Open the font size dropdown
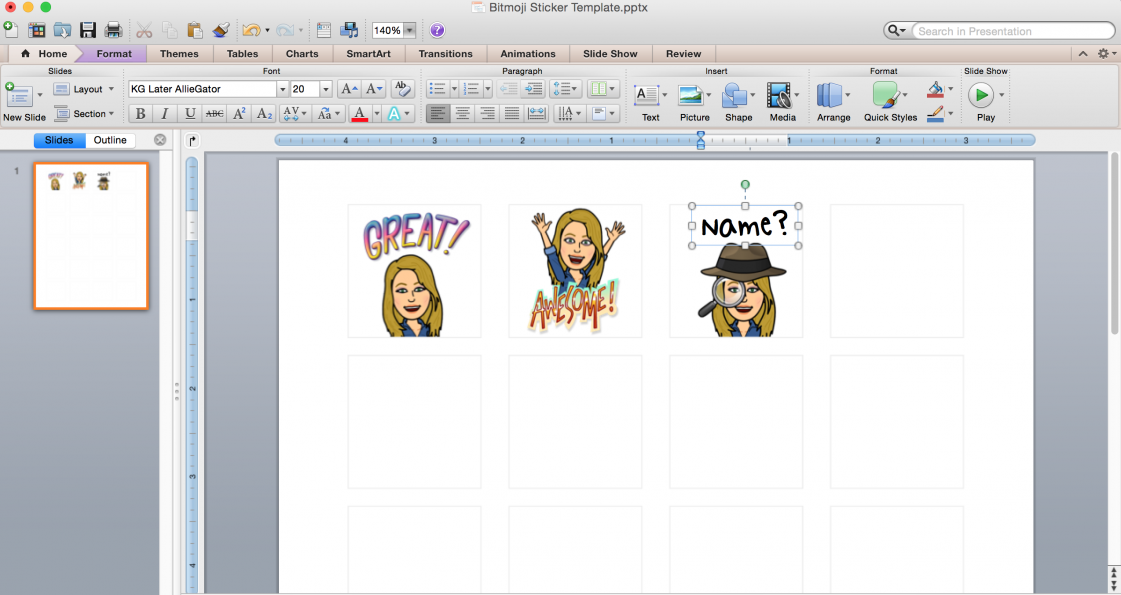 (325, 88)
